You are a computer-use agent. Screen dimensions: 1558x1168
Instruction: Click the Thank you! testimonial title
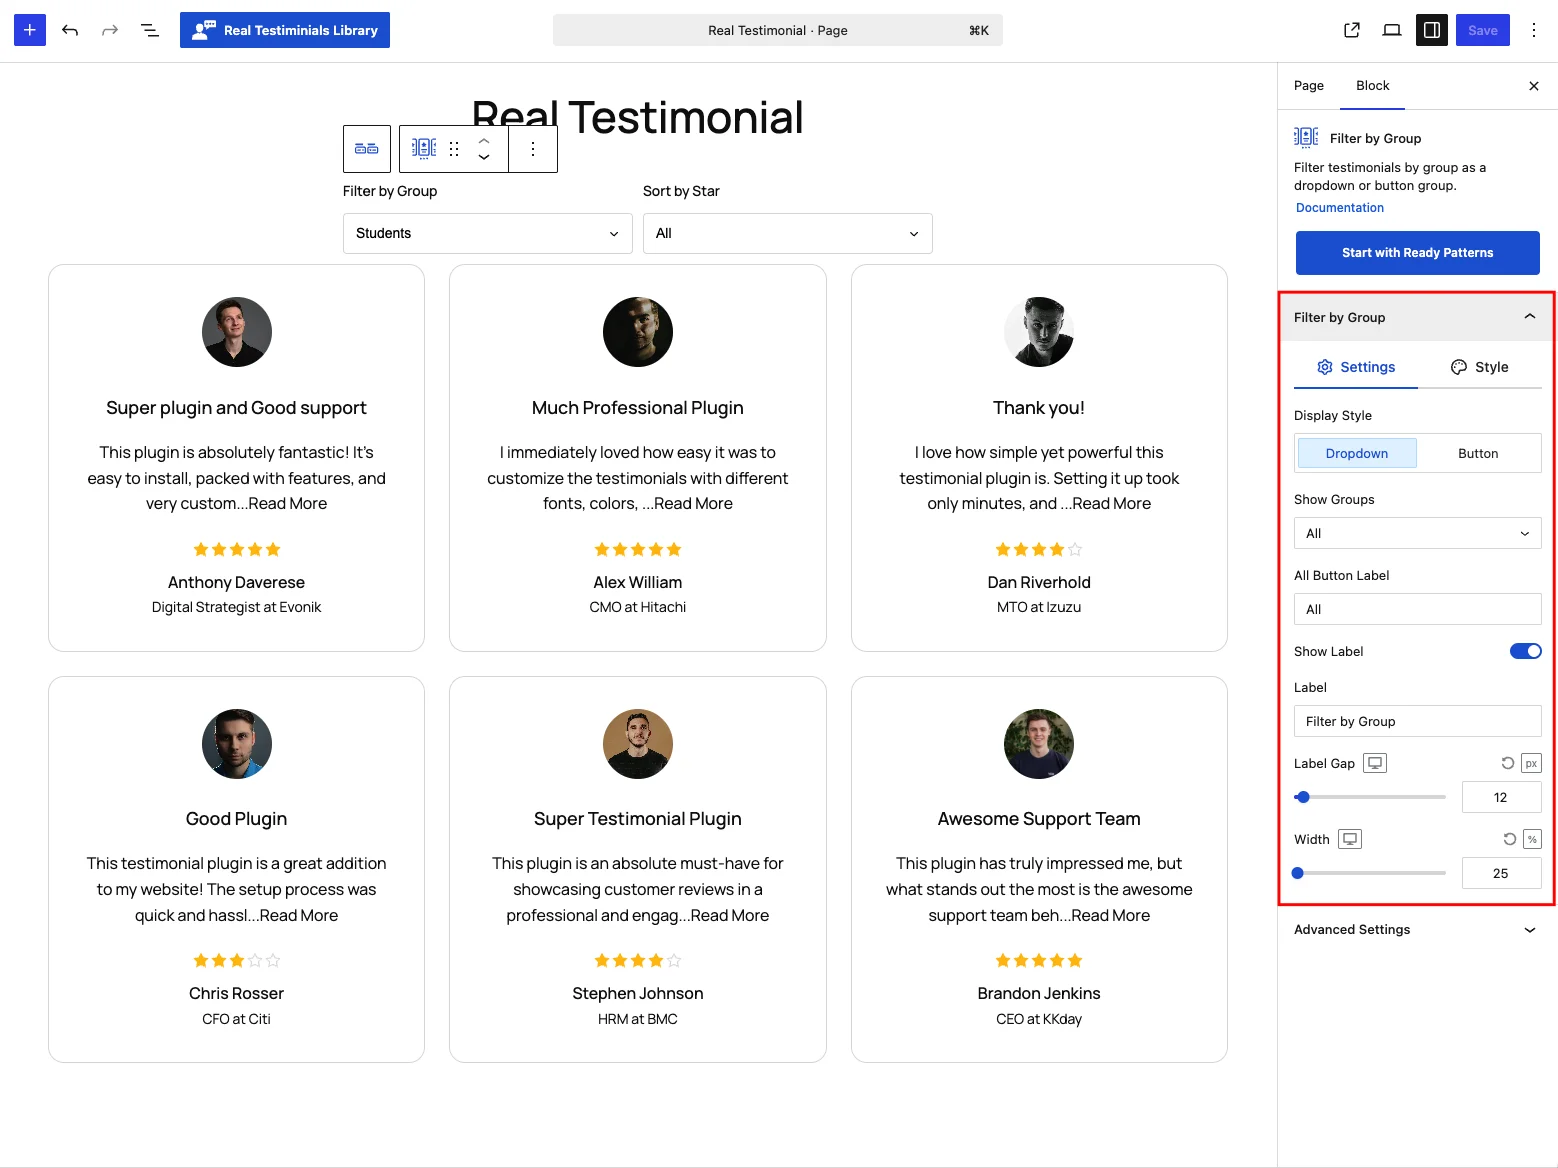(1039, 408)
